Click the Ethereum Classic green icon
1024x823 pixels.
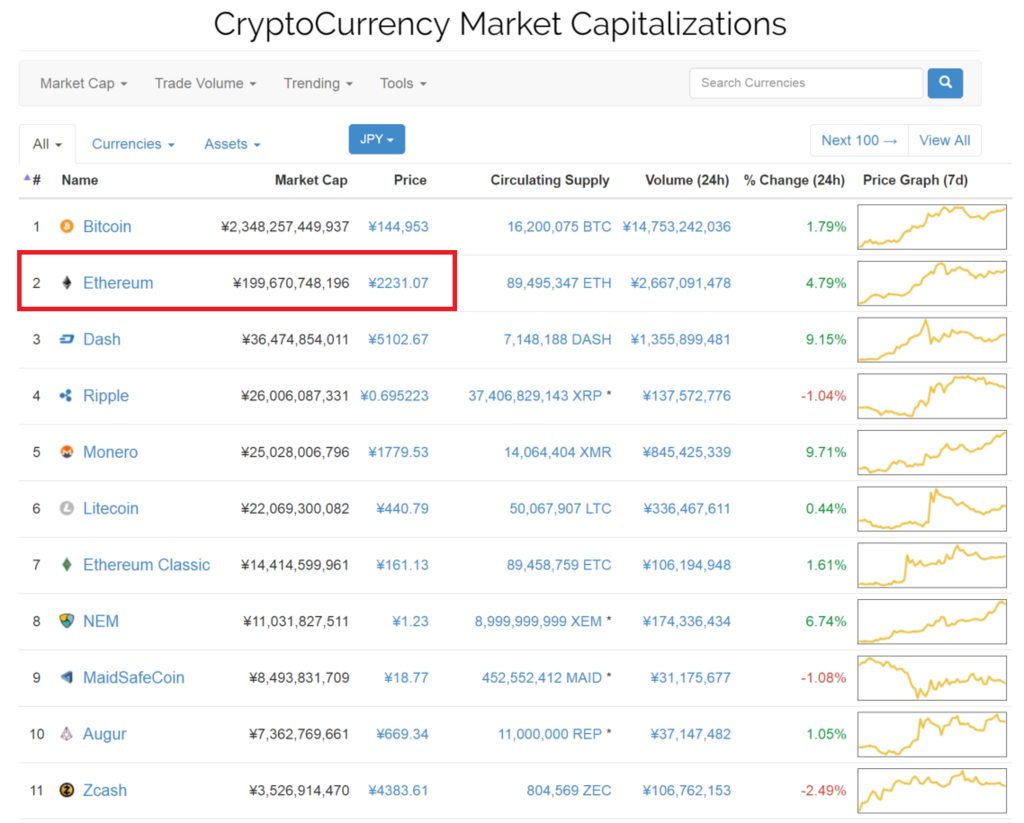tap(67, 564)
